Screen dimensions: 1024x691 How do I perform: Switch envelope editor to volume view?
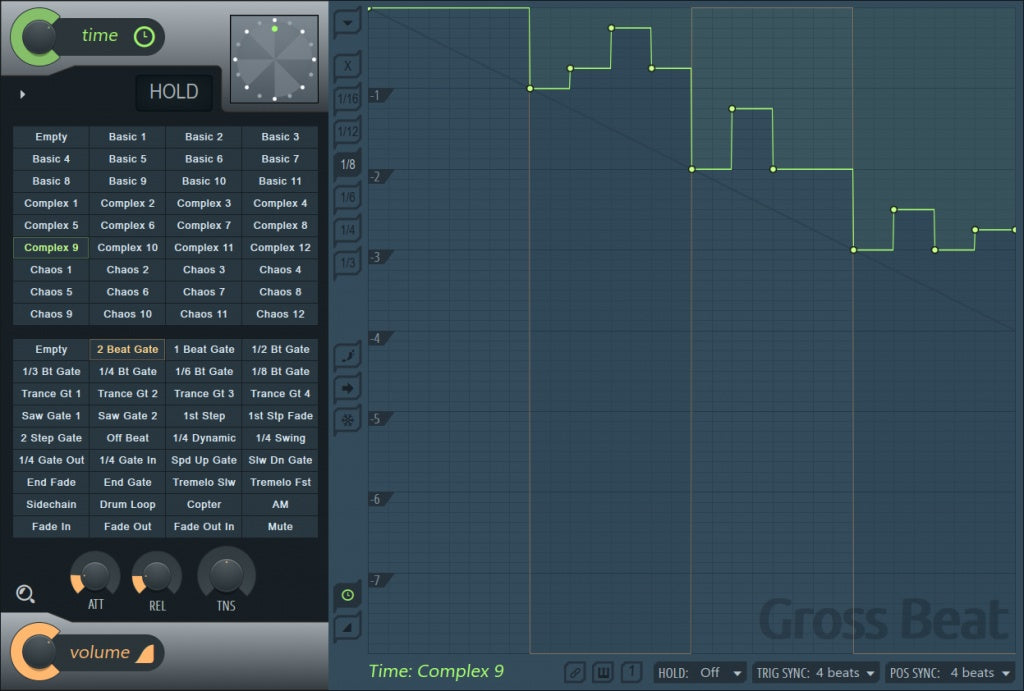pyautogui.click(x=347, y=627)
